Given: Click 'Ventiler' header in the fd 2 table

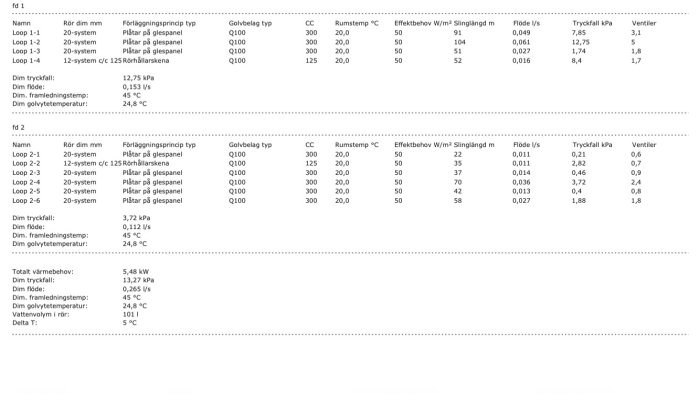Looking at the screenshot, I should pos(644,145).
